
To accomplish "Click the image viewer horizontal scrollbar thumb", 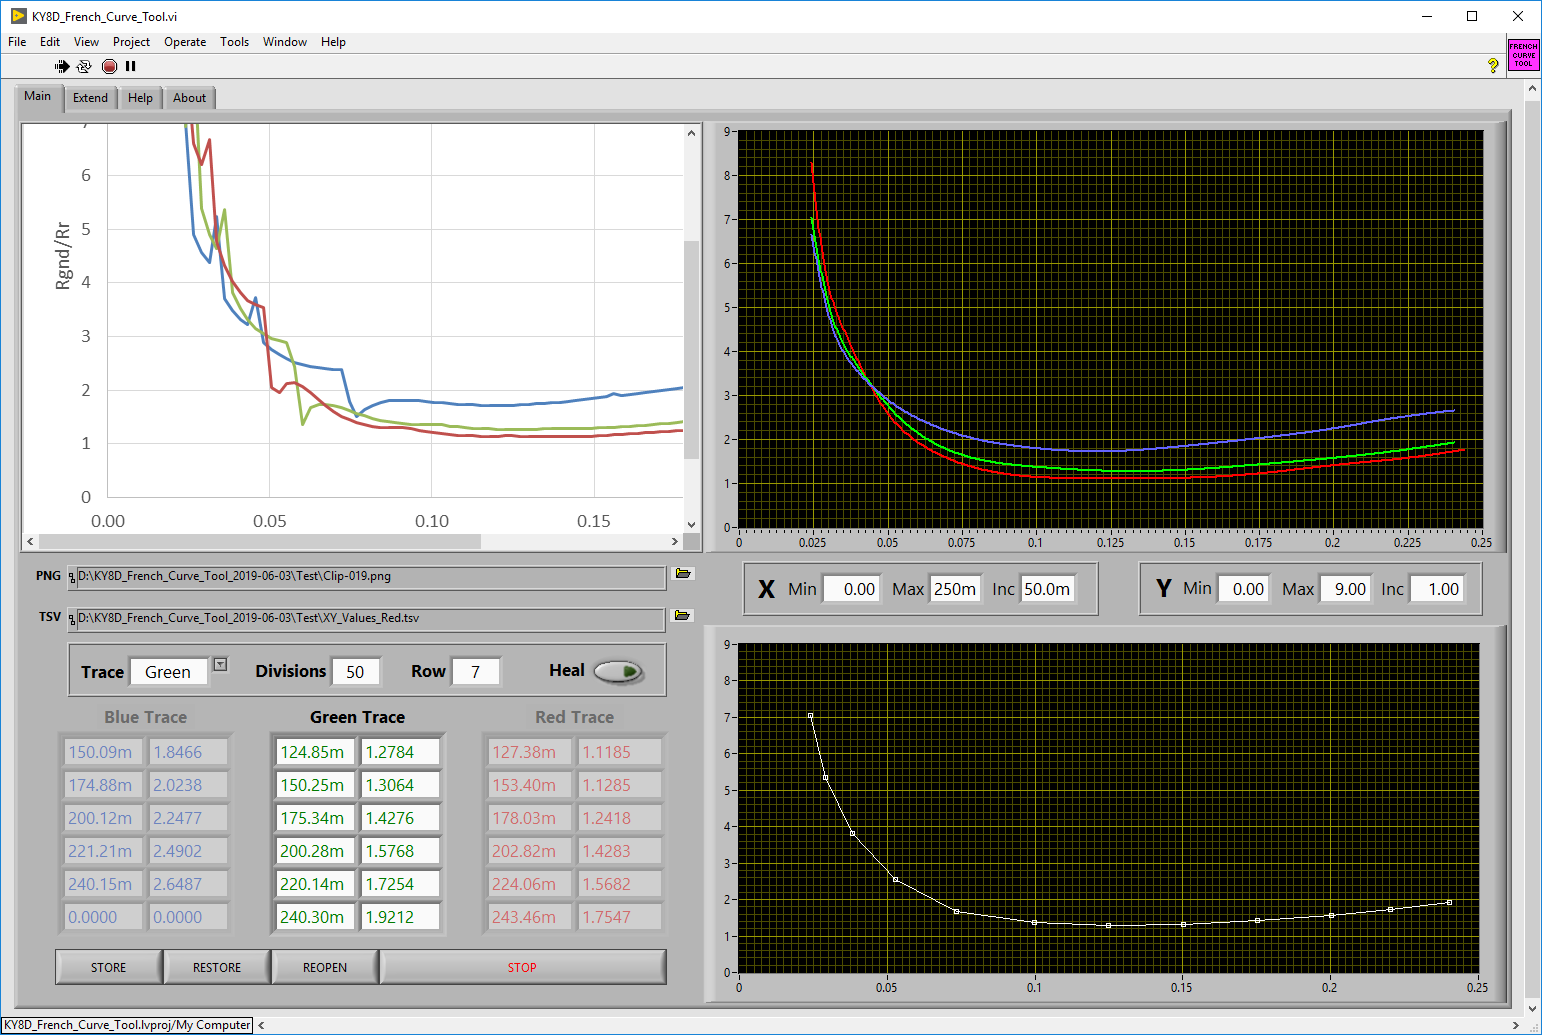I will click(x=261, y=541).
